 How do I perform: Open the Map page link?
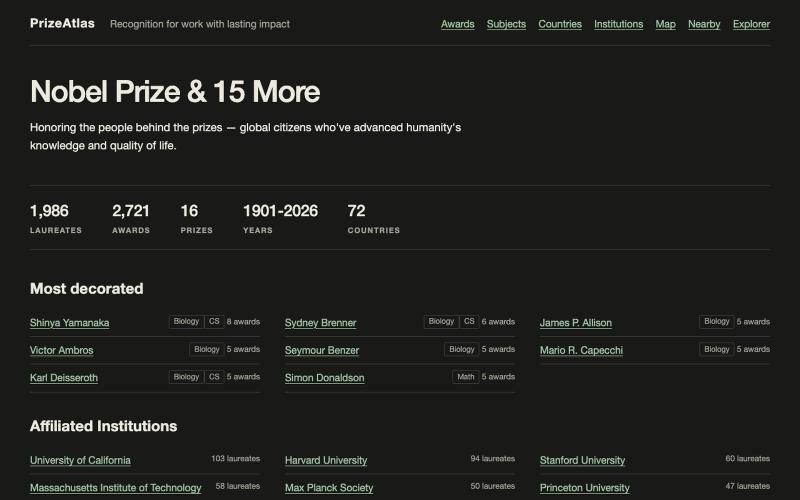click(665, 24)
